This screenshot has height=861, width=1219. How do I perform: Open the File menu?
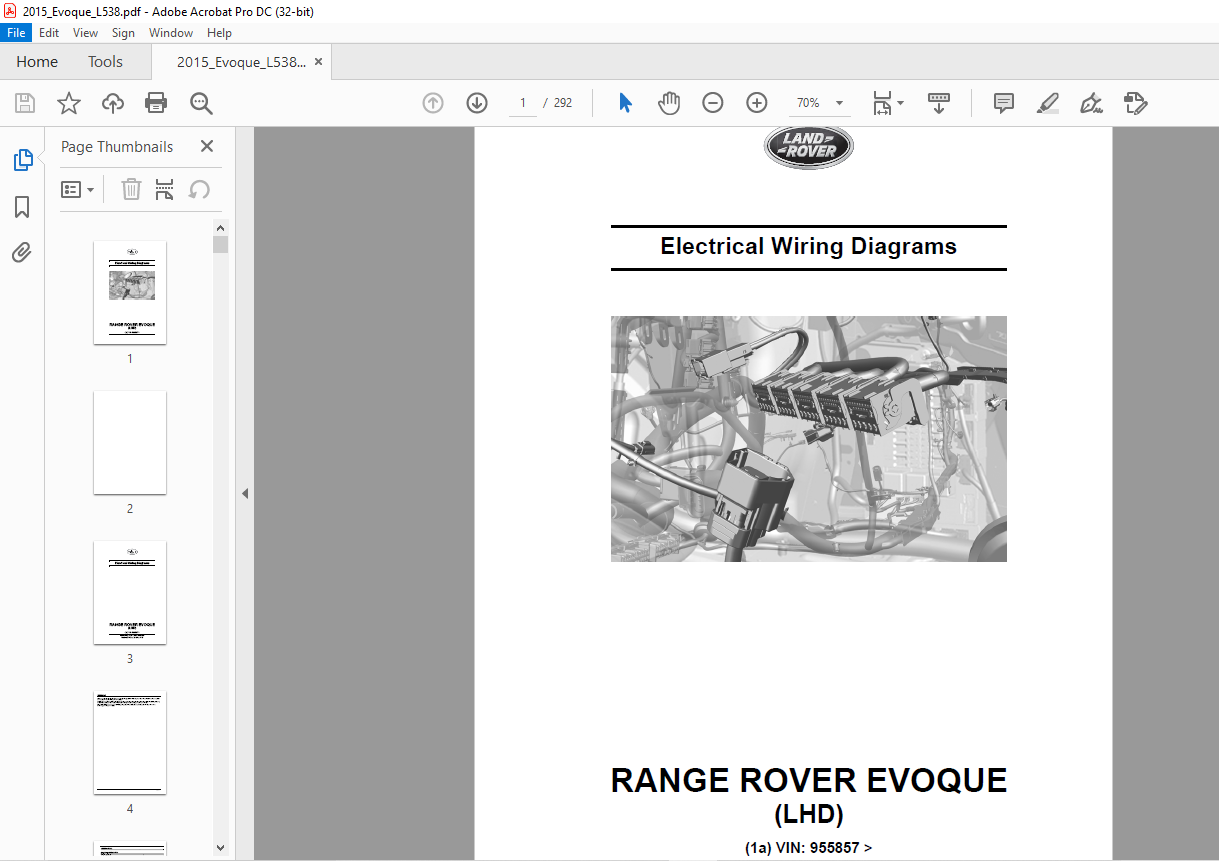point(17,33)
